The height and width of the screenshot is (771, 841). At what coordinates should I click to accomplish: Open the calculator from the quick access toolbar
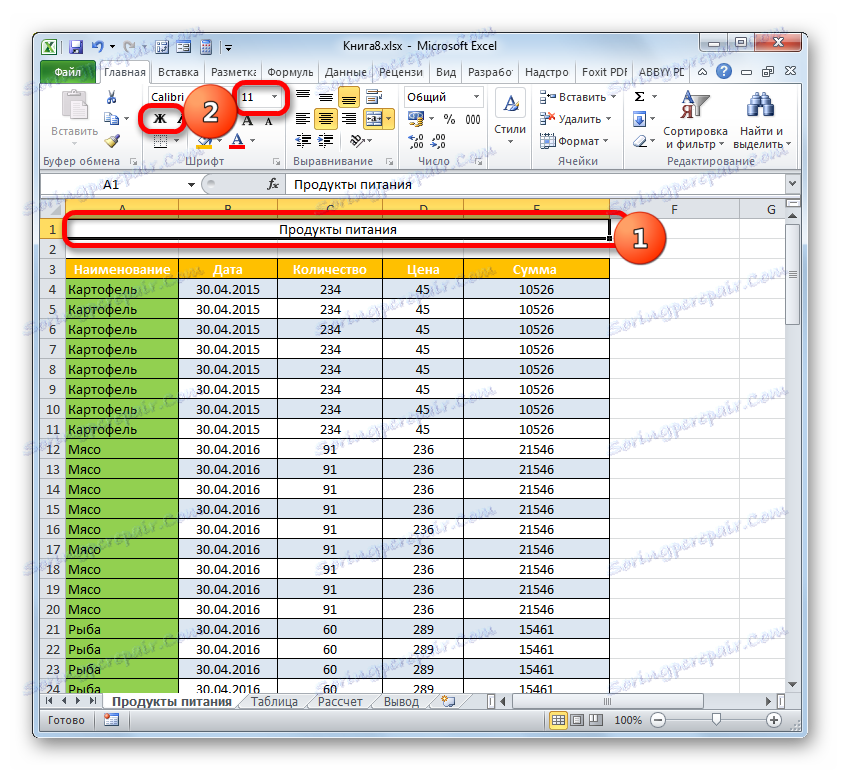(x=206, y=47)
